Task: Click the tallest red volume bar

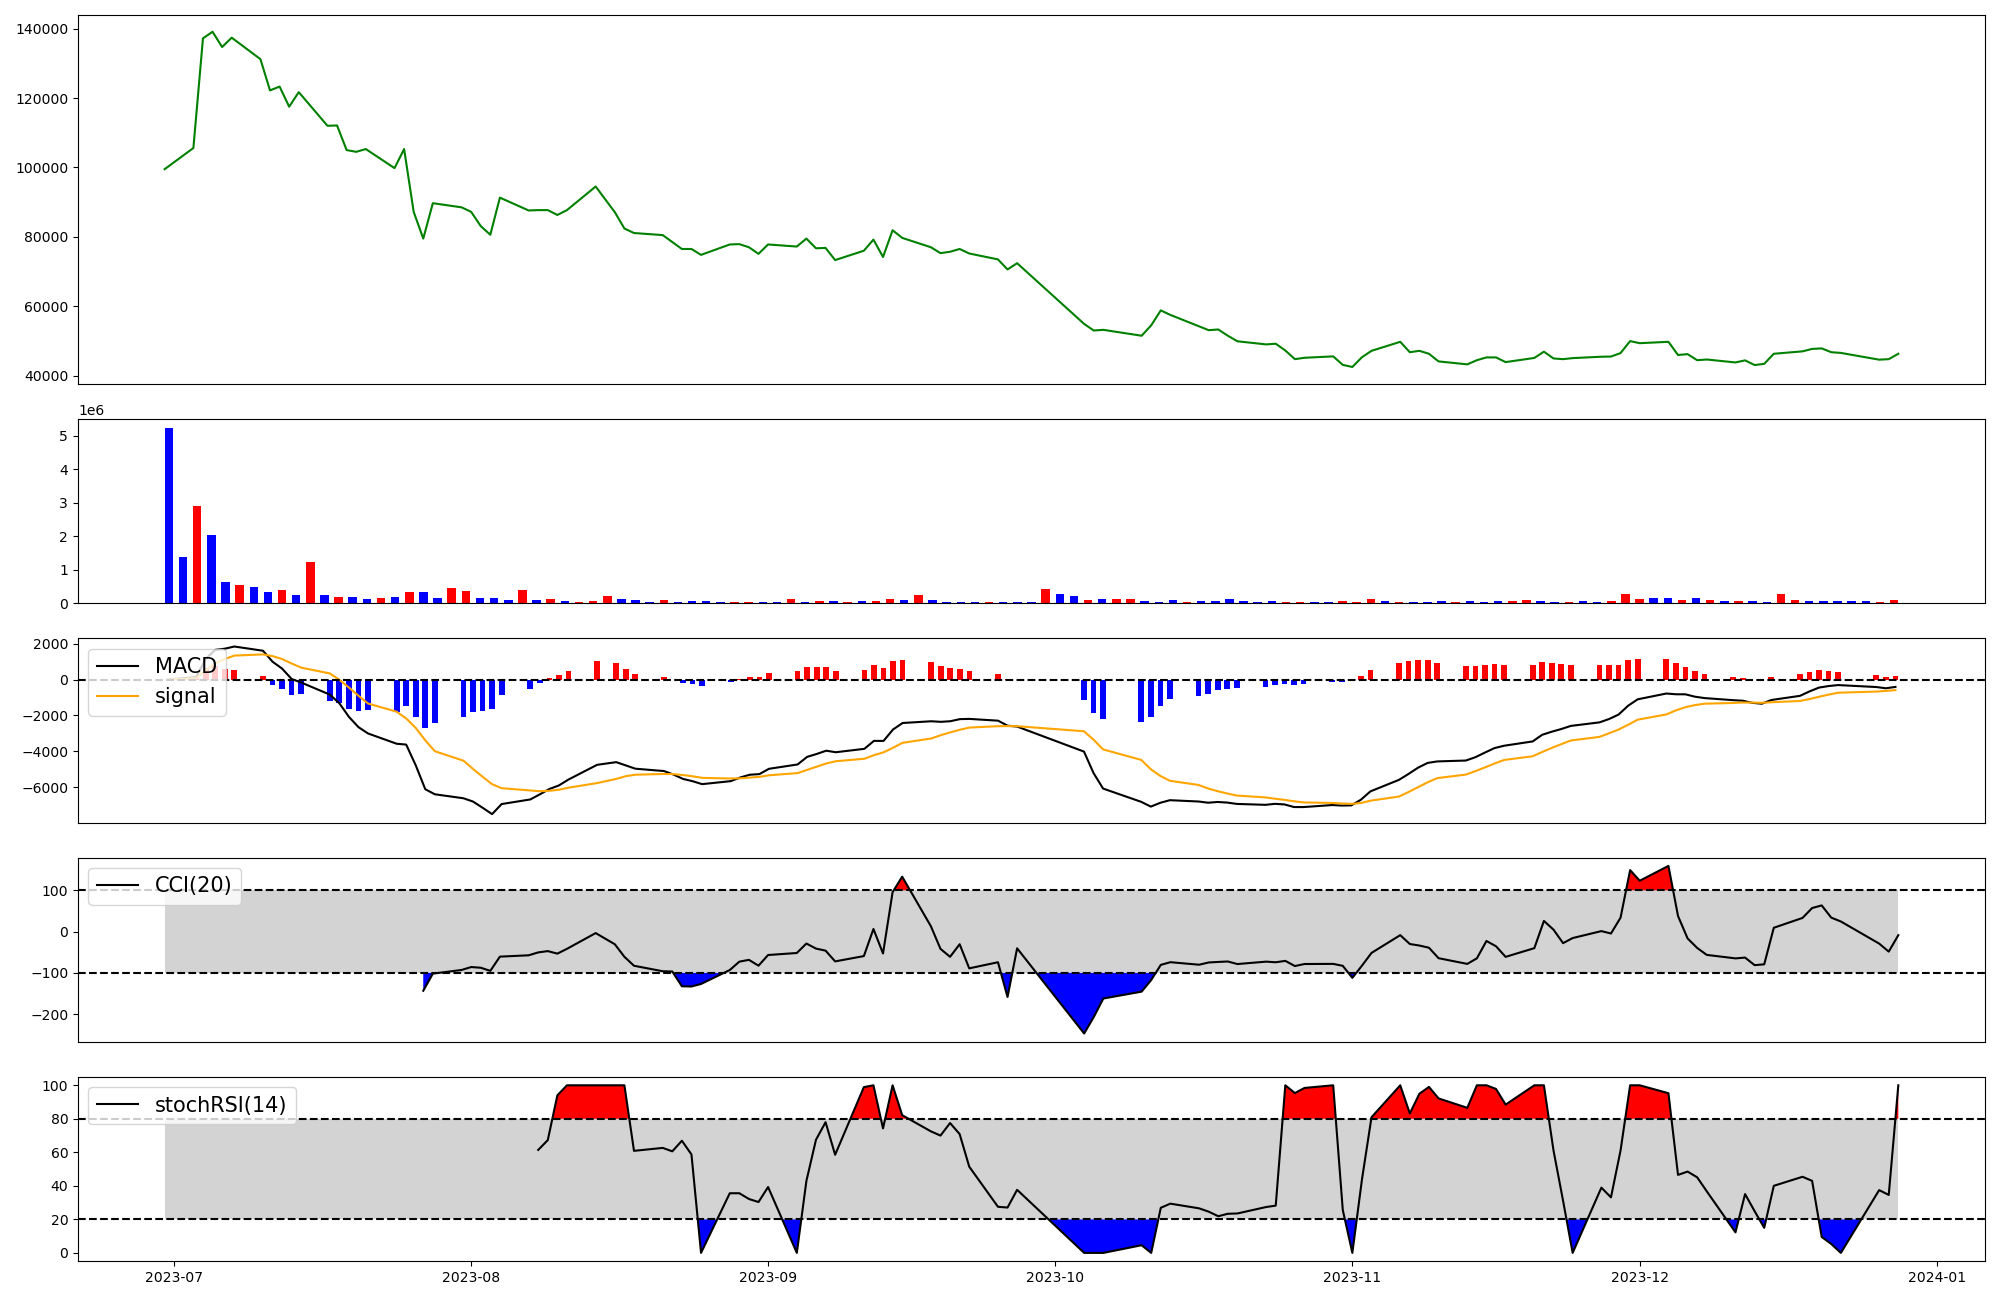Action: pos(197,555)
